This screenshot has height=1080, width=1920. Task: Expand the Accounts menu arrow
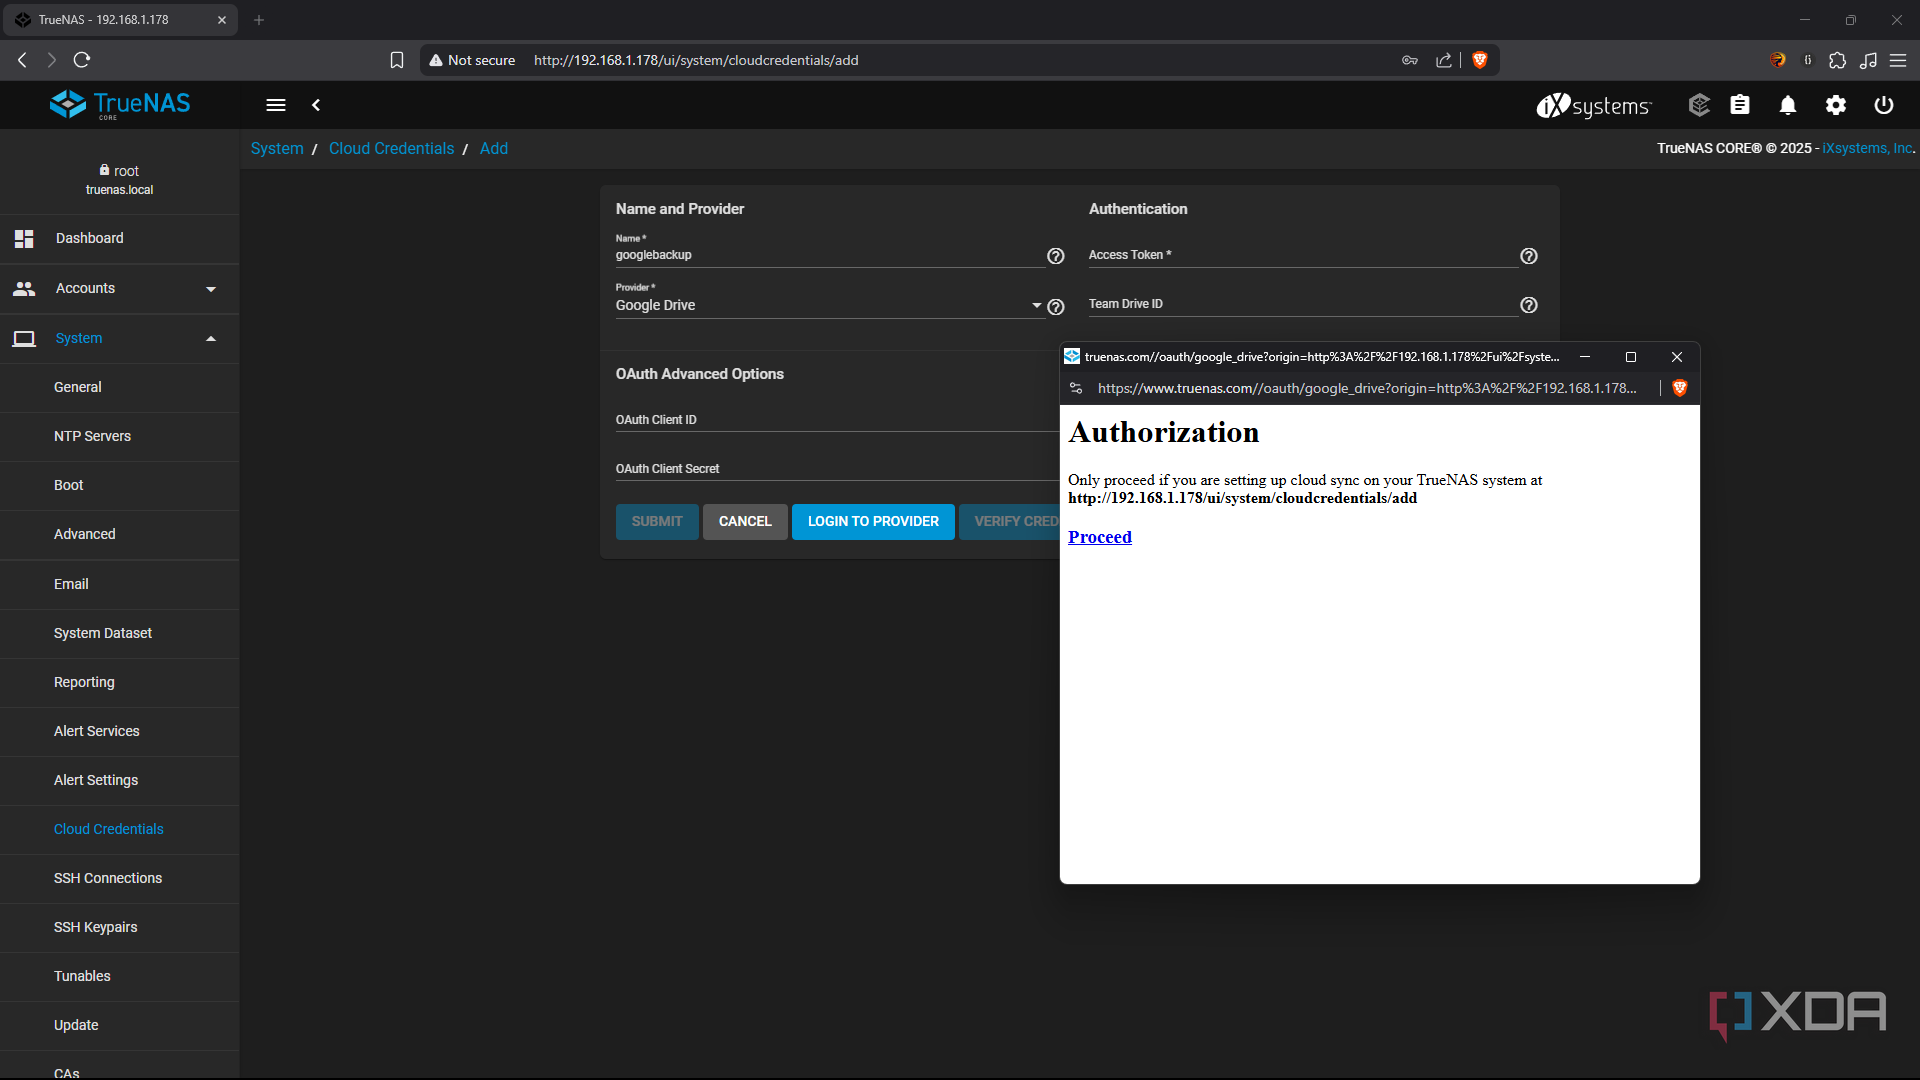pos(211,289)
